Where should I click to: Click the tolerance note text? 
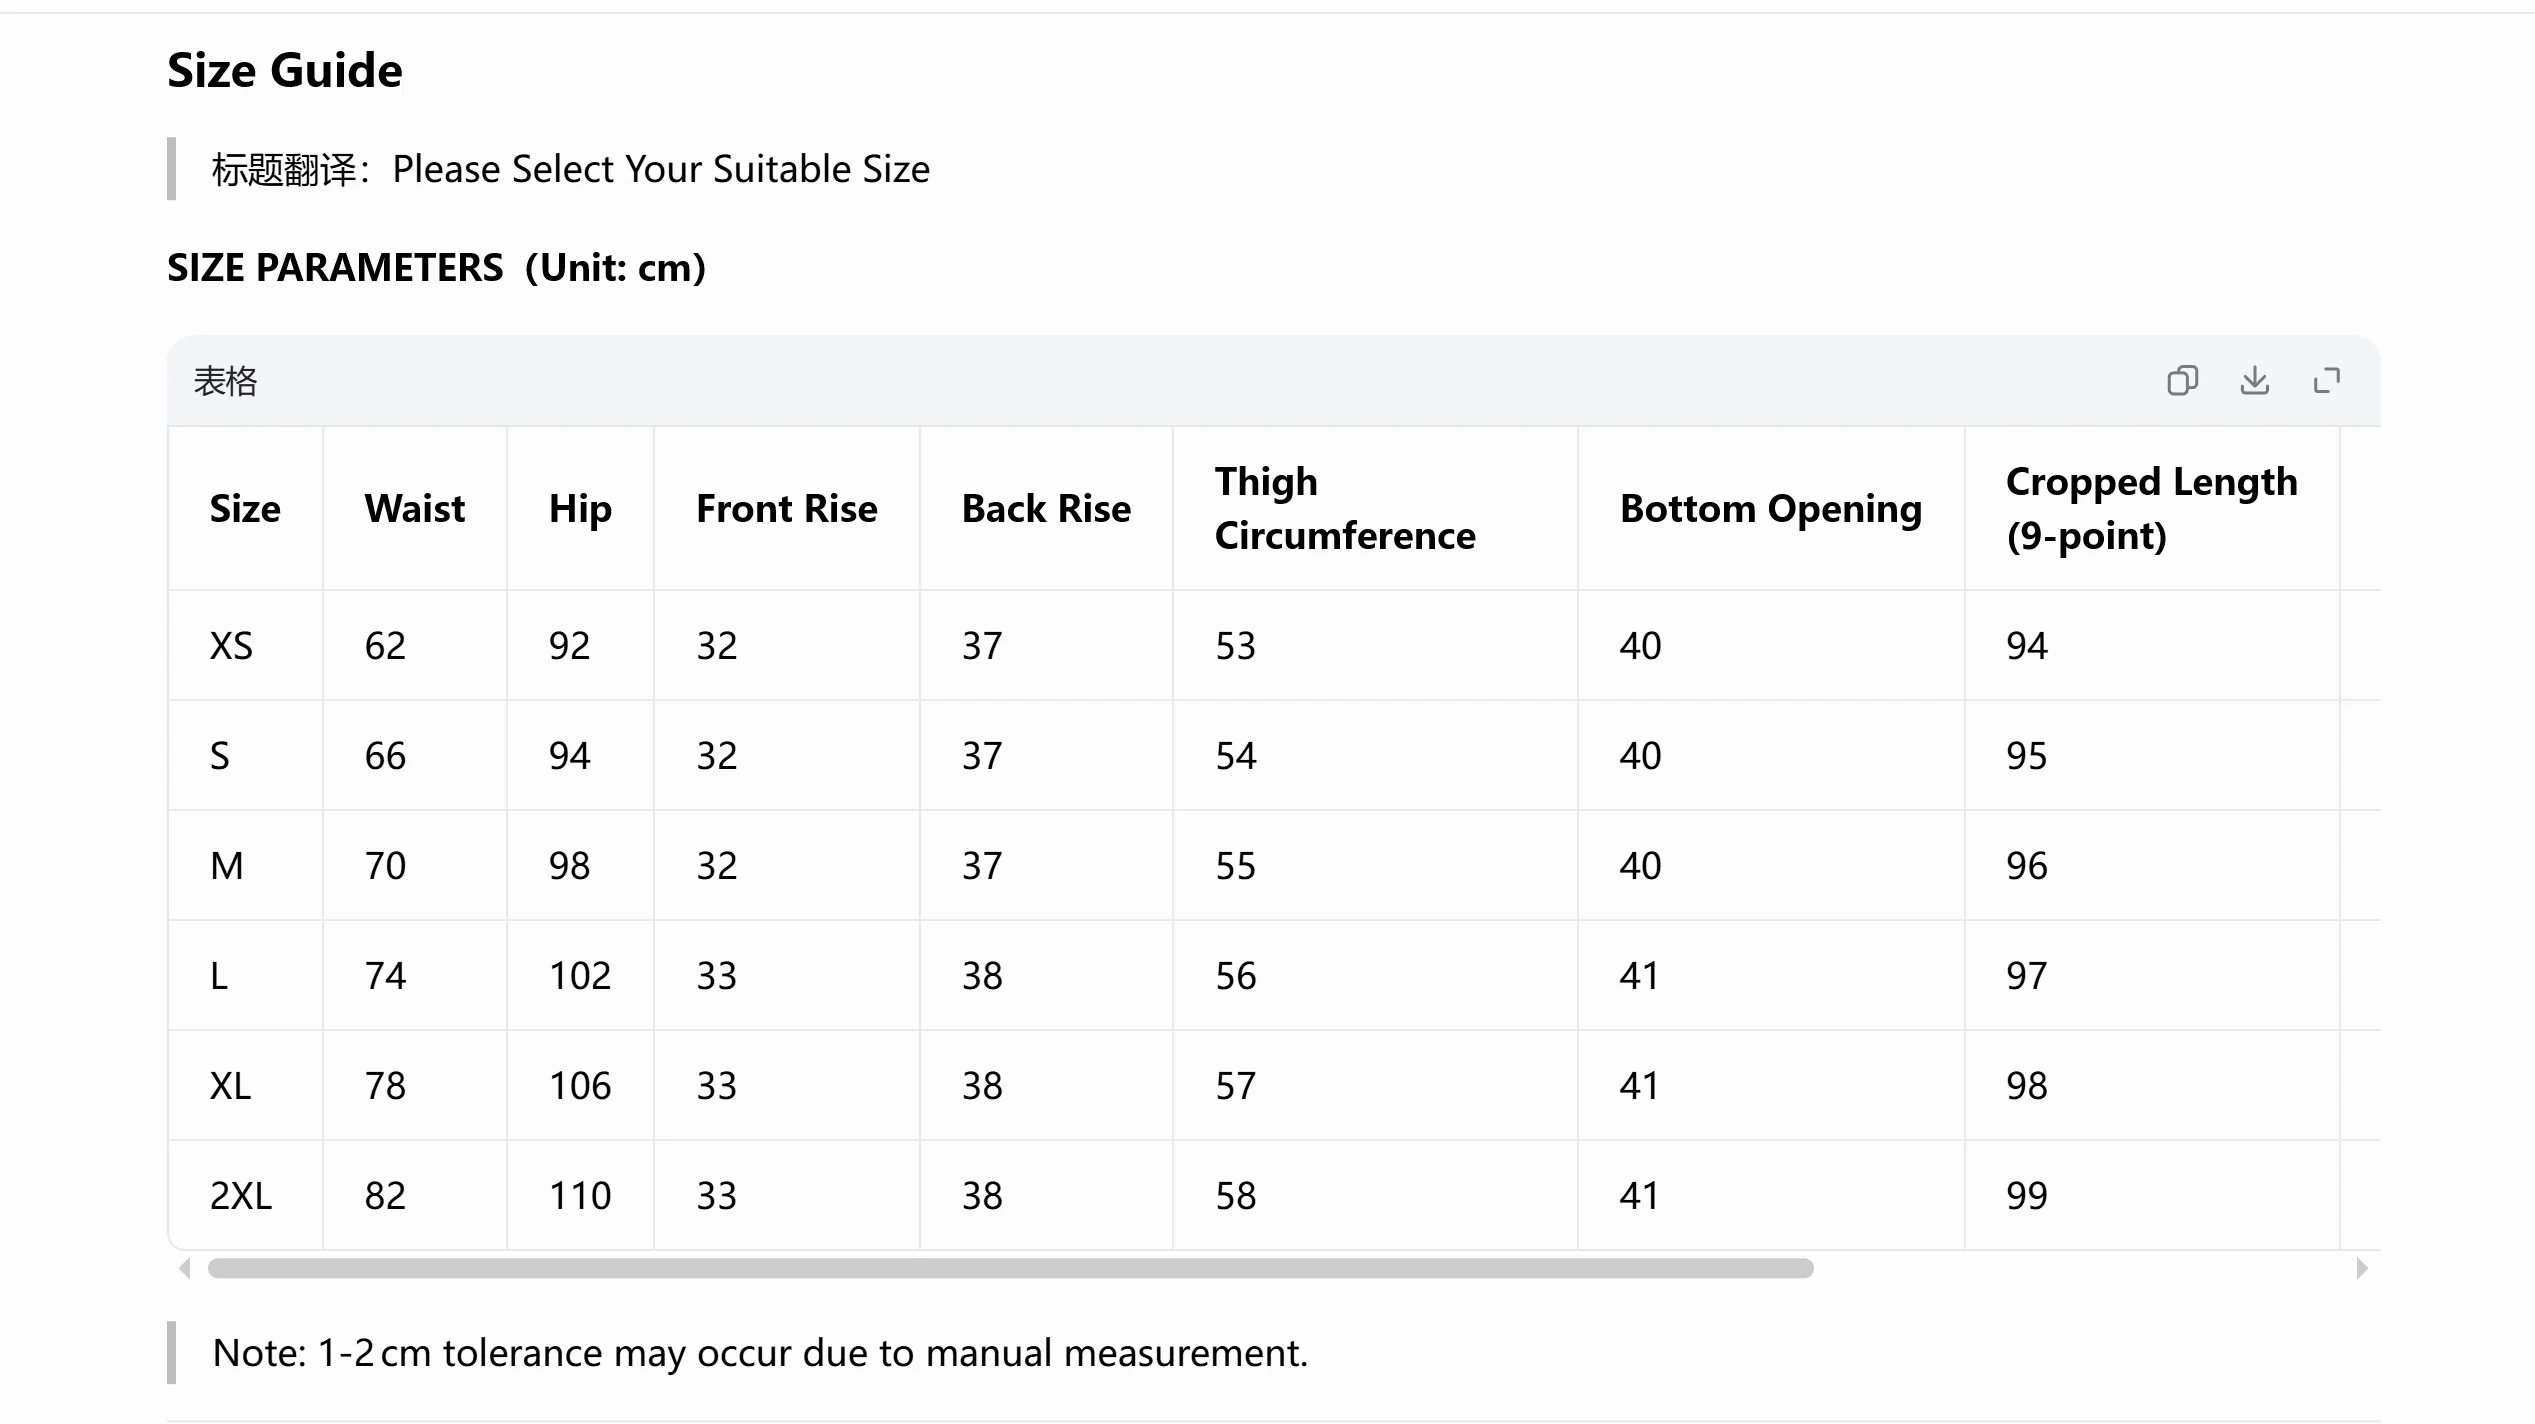click(760, 1353)
